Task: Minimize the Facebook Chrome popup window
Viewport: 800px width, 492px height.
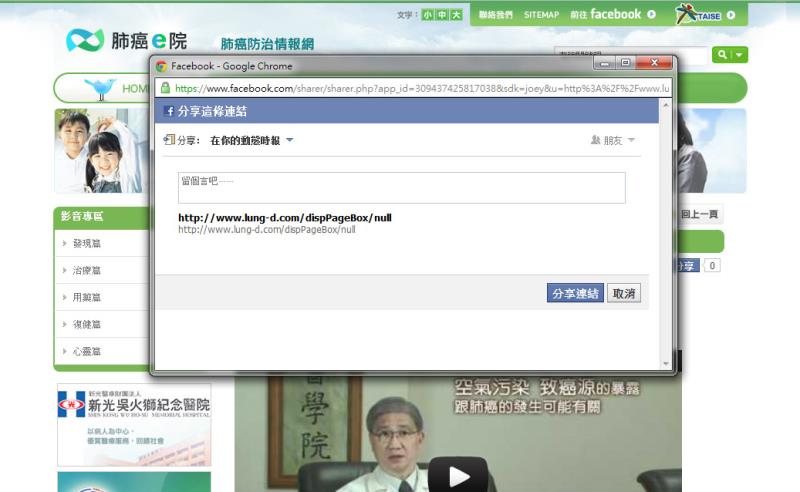Action: 605,63
